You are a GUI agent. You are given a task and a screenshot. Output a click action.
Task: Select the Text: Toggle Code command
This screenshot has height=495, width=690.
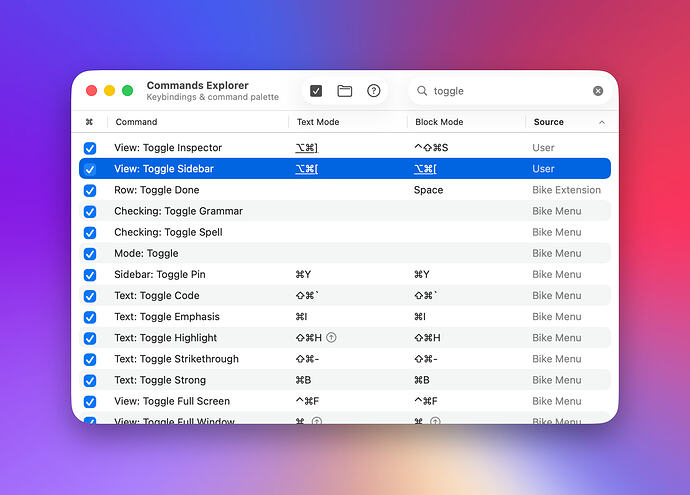tap(157, 296)
